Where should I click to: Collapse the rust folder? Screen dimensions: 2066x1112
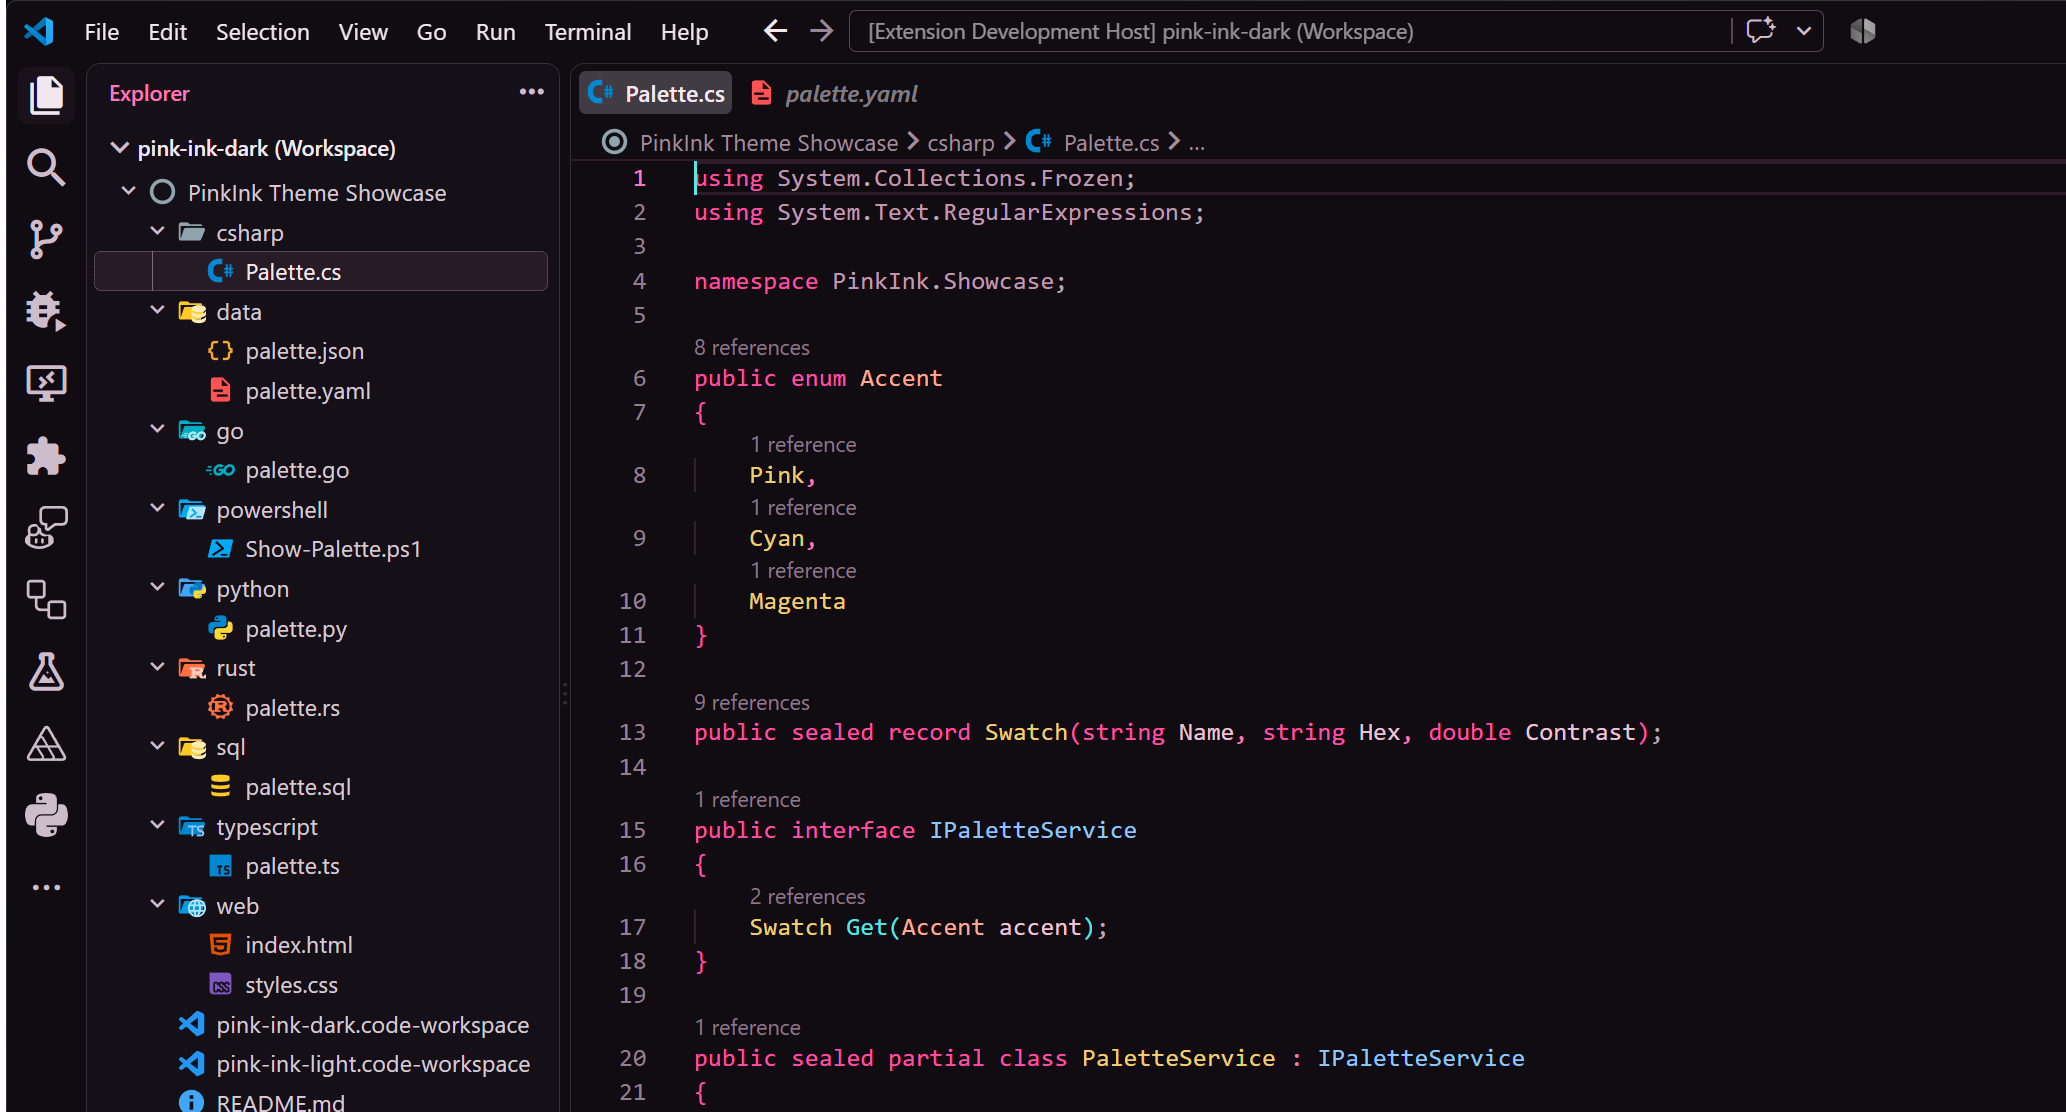click(x=157, y=667)
